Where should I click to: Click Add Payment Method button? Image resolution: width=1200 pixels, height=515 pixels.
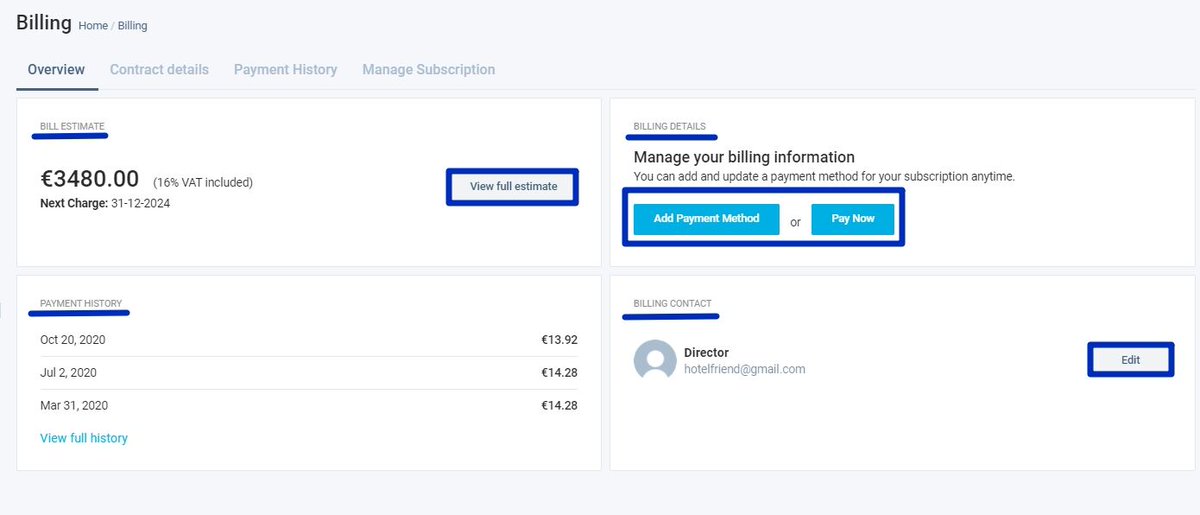pos(706,219)
